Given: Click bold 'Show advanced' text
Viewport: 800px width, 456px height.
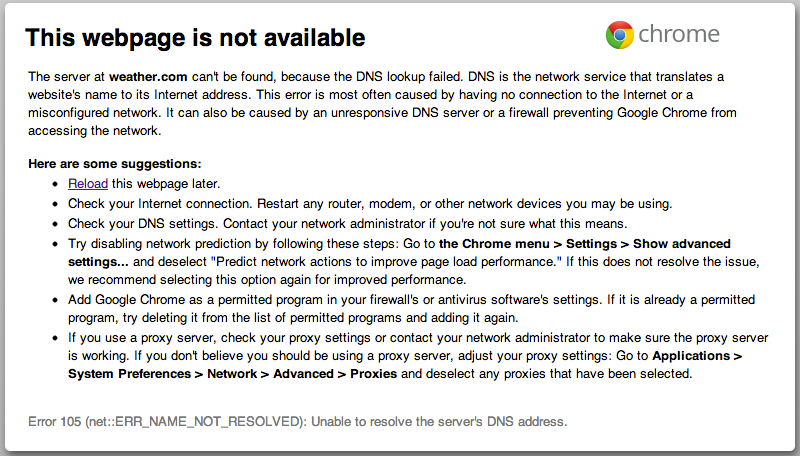Looking at the screenshot, I should tap(682, 244).
